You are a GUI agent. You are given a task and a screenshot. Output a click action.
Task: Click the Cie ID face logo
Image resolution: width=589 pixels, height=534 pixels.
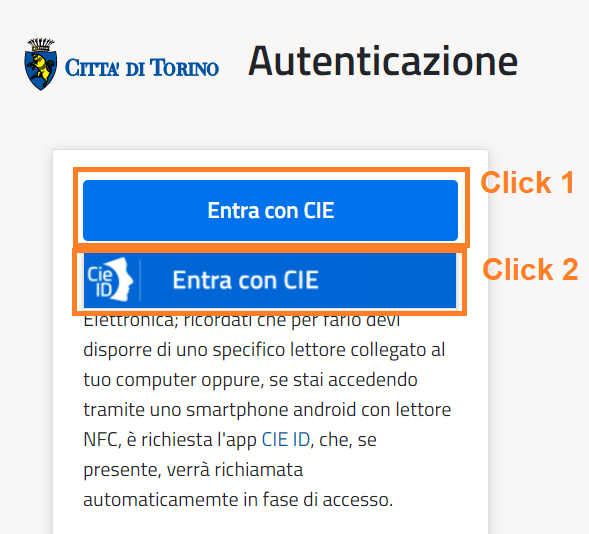(x=110, y=280)
